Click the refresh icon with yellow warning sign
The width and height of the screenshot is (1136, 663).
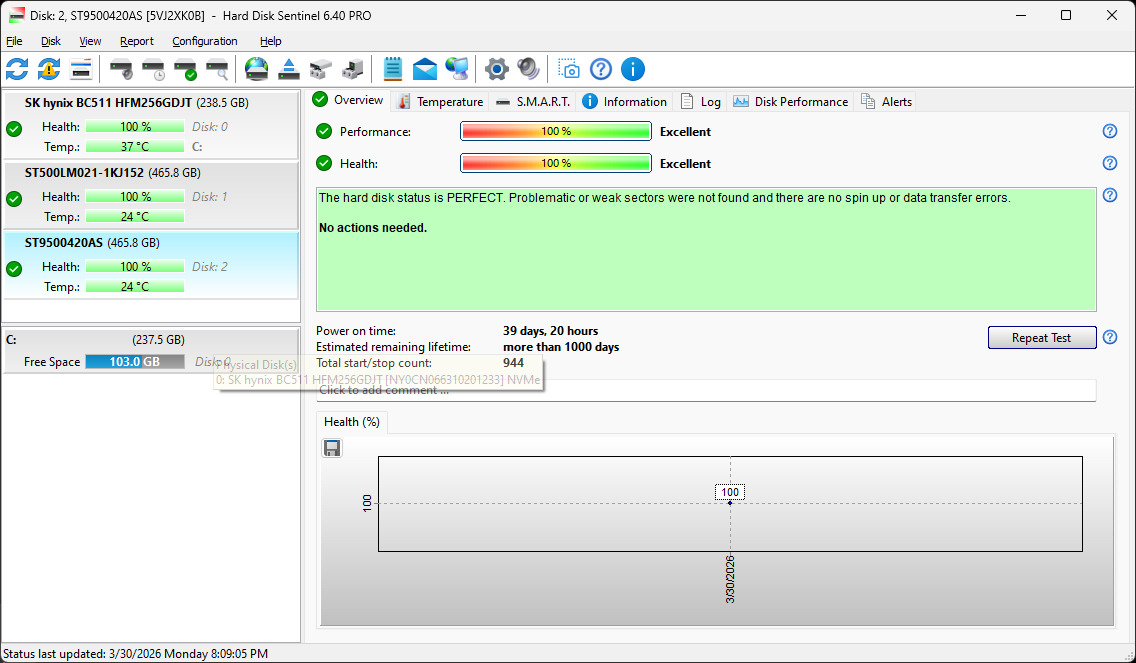pyautogui.click(x=49, y=70)
